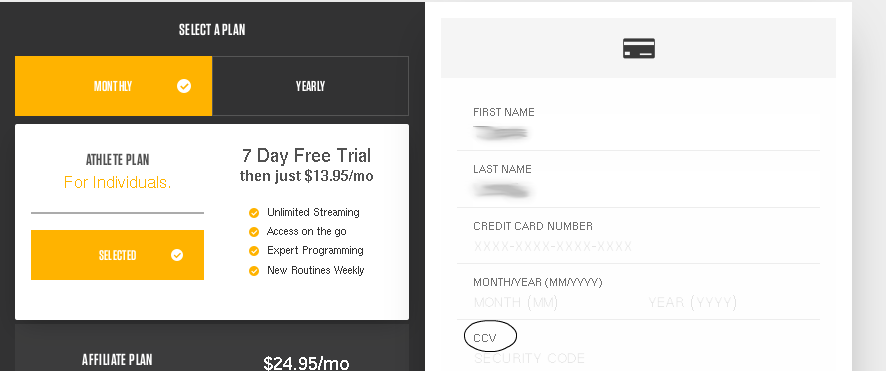Focus the First Name field
This screenshot has width=886, height=371.
coord(639,133)
